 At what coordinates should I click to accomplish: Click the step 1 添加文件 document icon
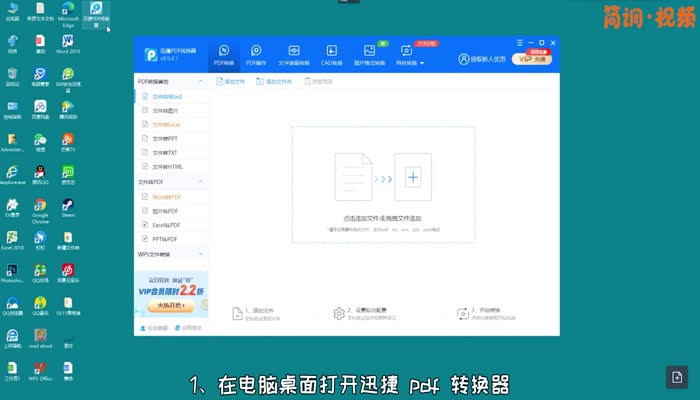(238, 314)
